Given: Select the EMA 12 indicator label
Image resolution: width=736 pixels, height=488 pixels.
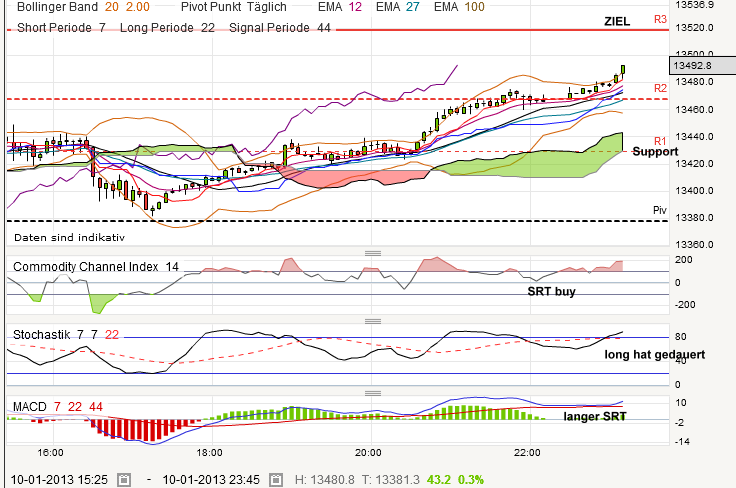Looking at the screenshot, I should point(340,7).
